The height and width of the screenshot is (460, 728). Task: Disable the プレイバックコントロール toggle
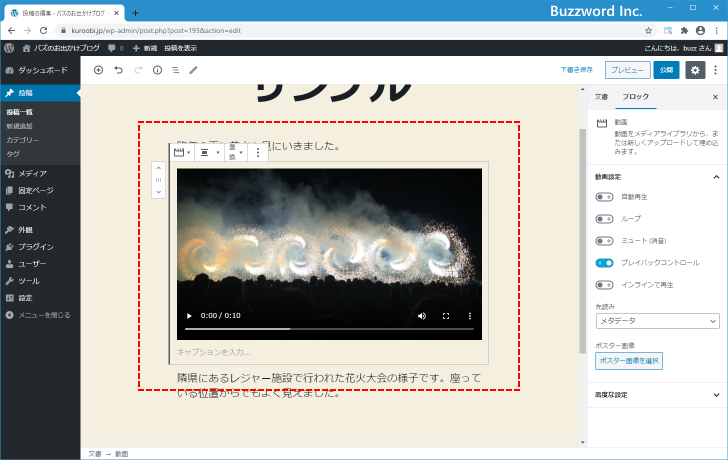point(604,262)
